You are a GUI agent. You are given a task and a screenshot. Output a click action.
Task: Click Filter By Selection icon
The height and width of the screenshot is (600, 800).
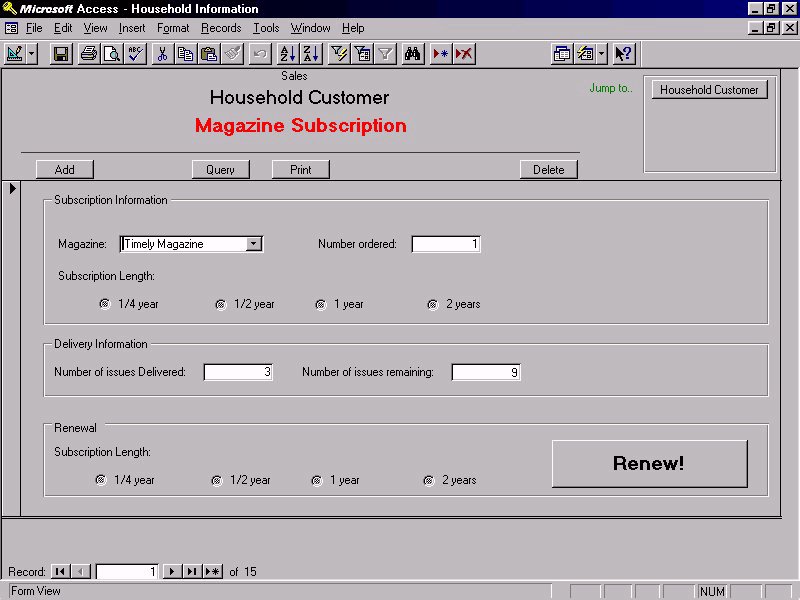click(339, 54)
